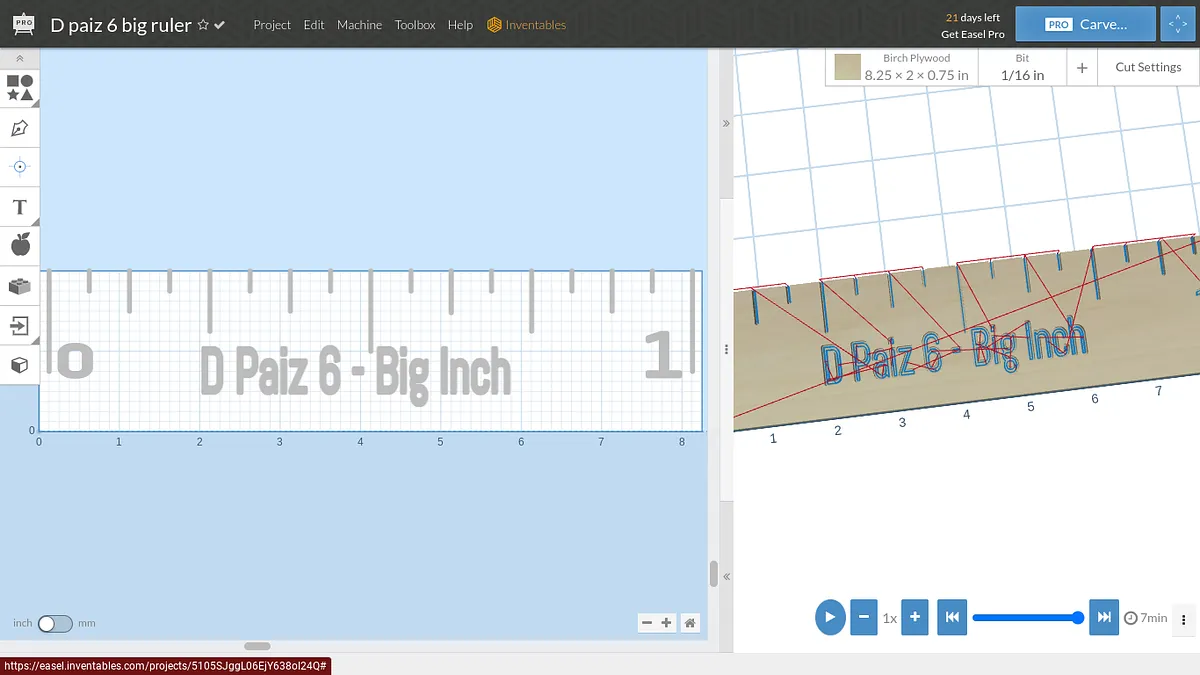The width and height of the screenshot is (1200, 675).
Task: Click the Get Easel Pro link
Action: click(972, 34)
